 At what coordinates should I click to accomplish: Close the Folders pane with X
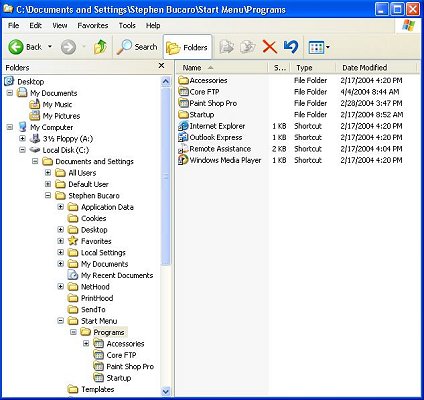(161, 66)
